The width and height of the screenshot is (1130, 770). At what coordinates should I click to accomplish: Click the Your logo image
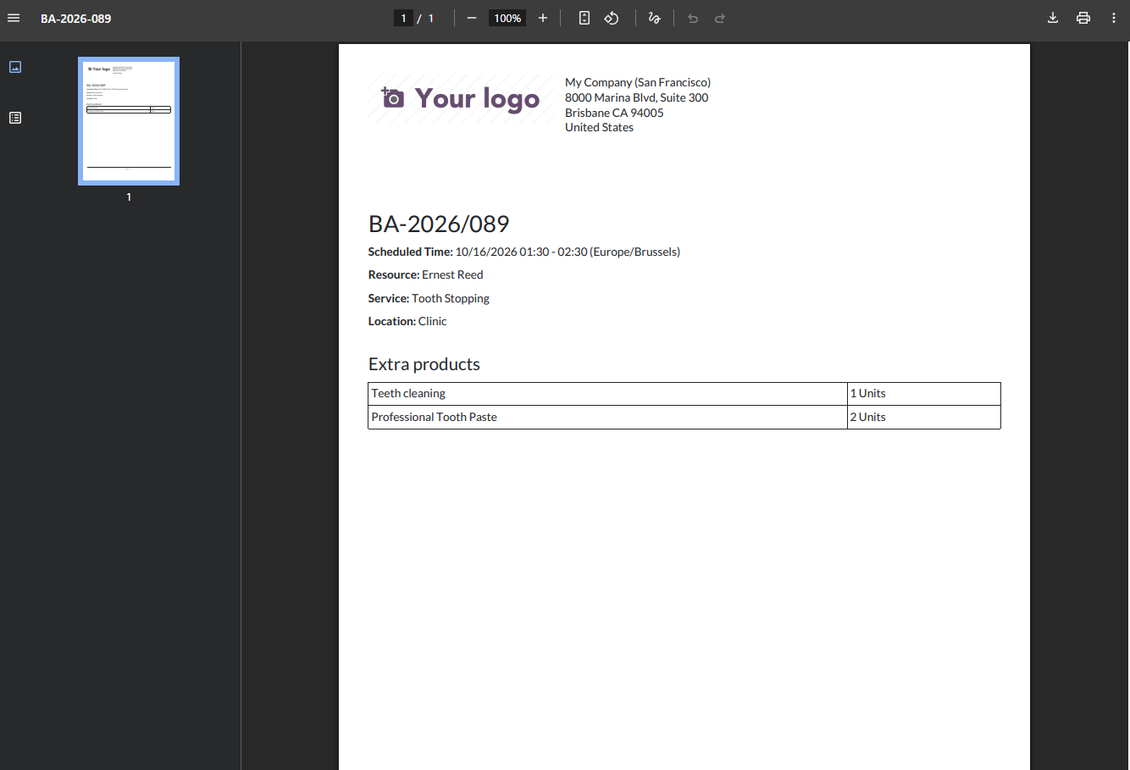pos(461,98)
